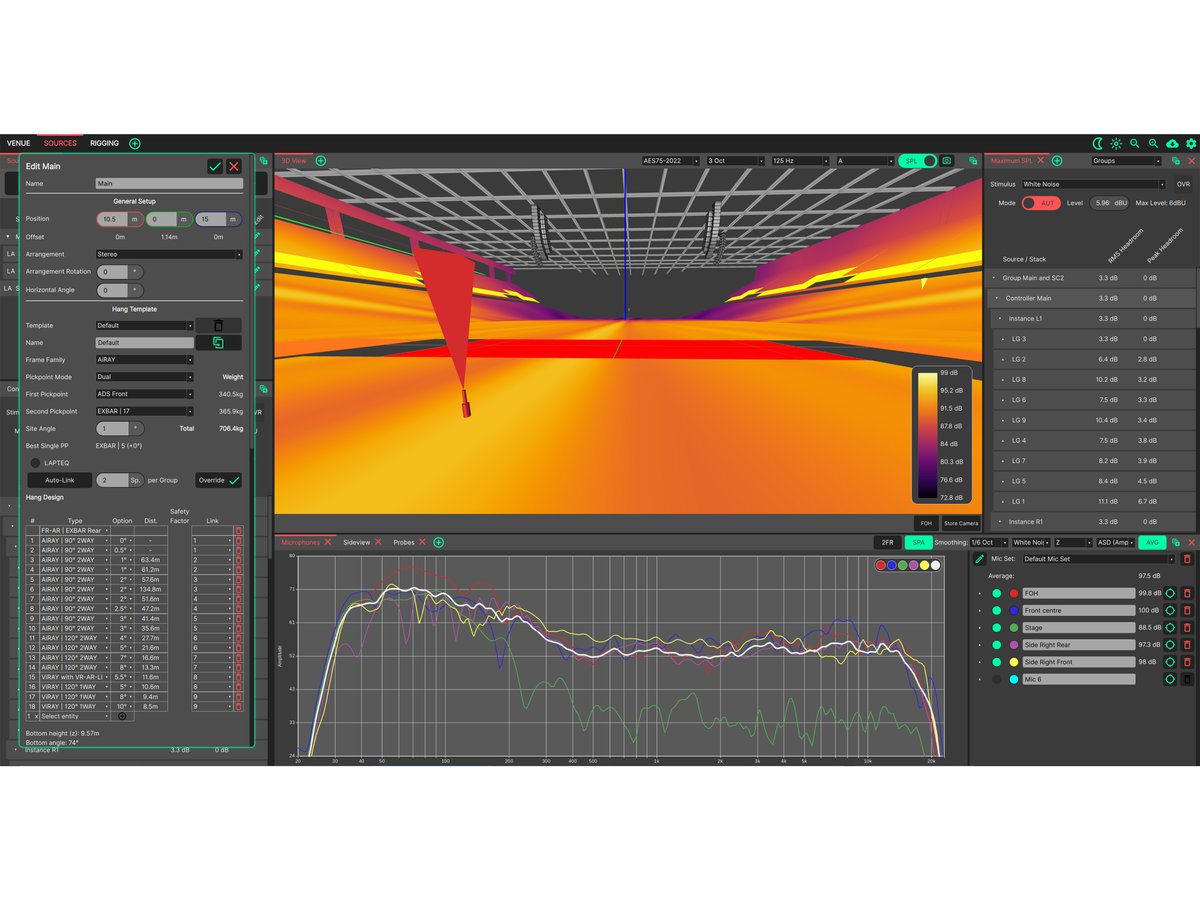Select the Maximum SPL tab
This screenshot has width=1200, height=900.
coord(1011,160)
